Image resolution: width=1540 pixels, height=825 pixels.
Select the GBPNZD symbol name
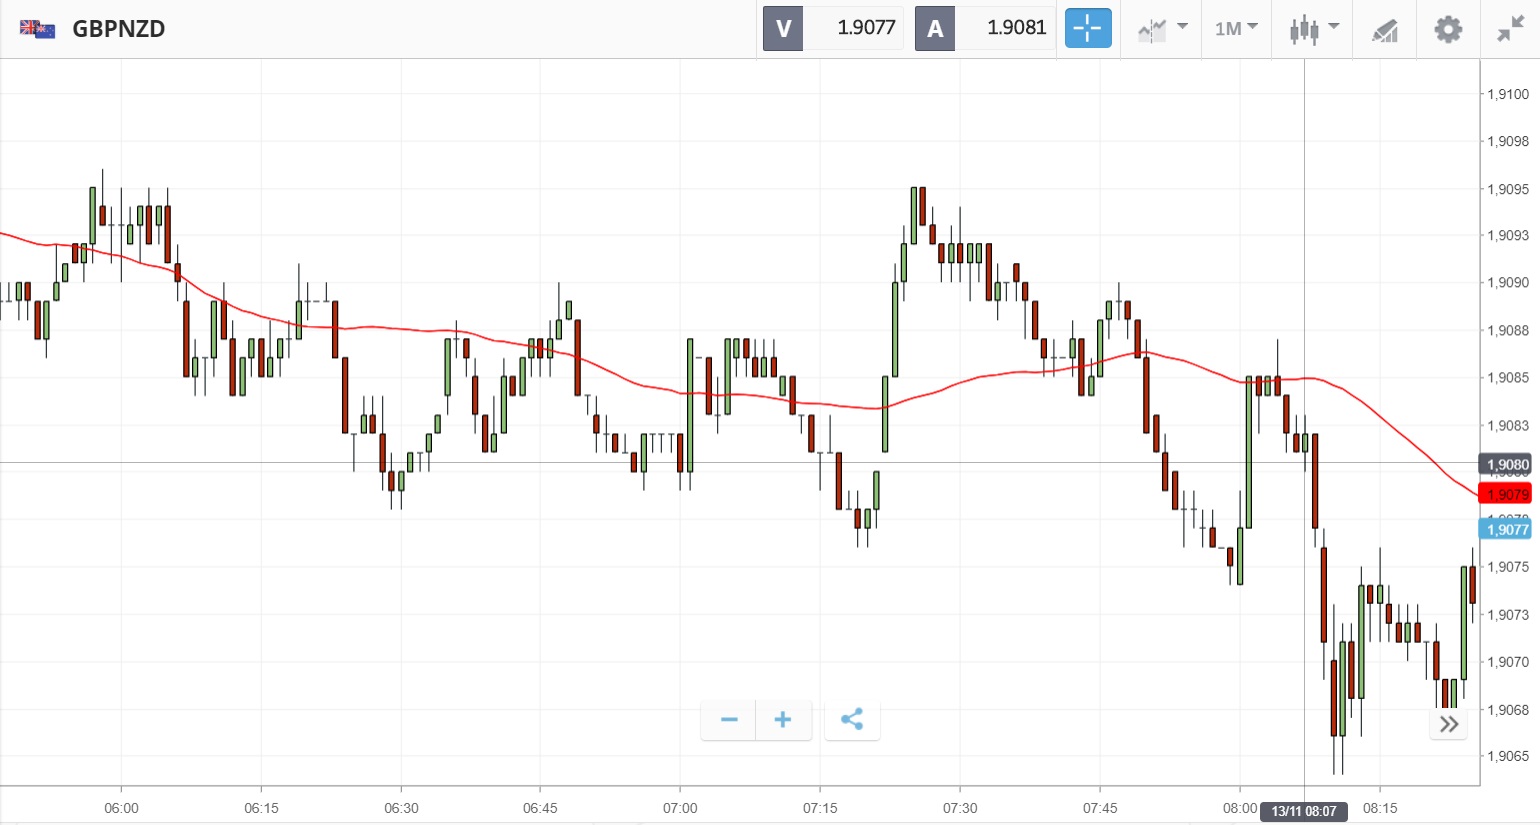coord(119,29)
